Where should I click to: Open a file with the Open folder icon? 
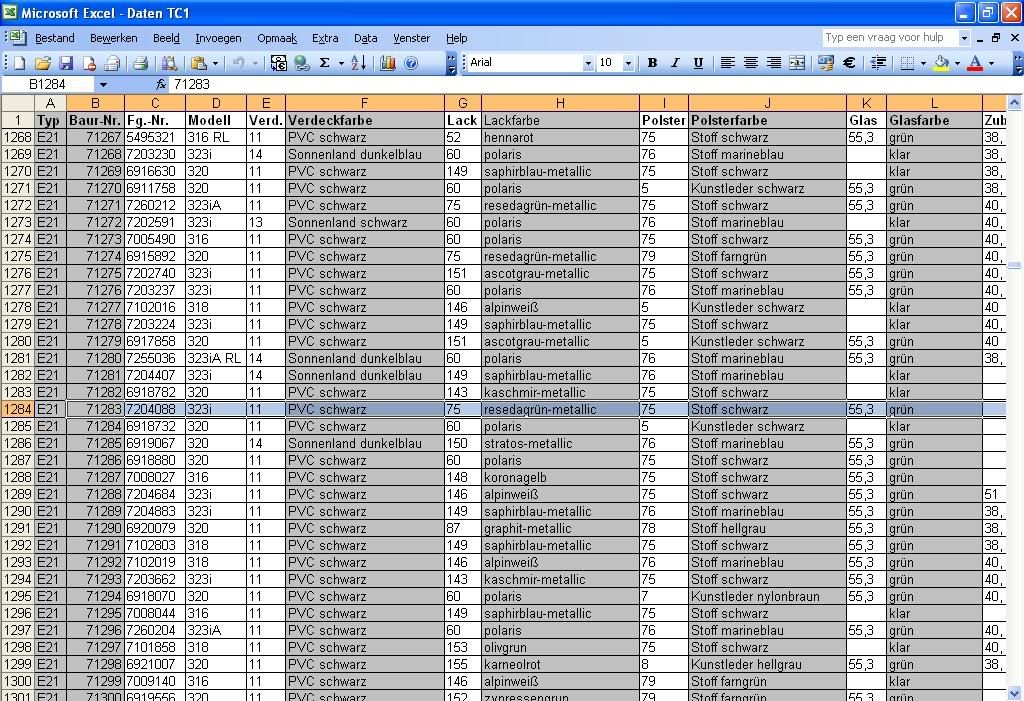[44, 63]
